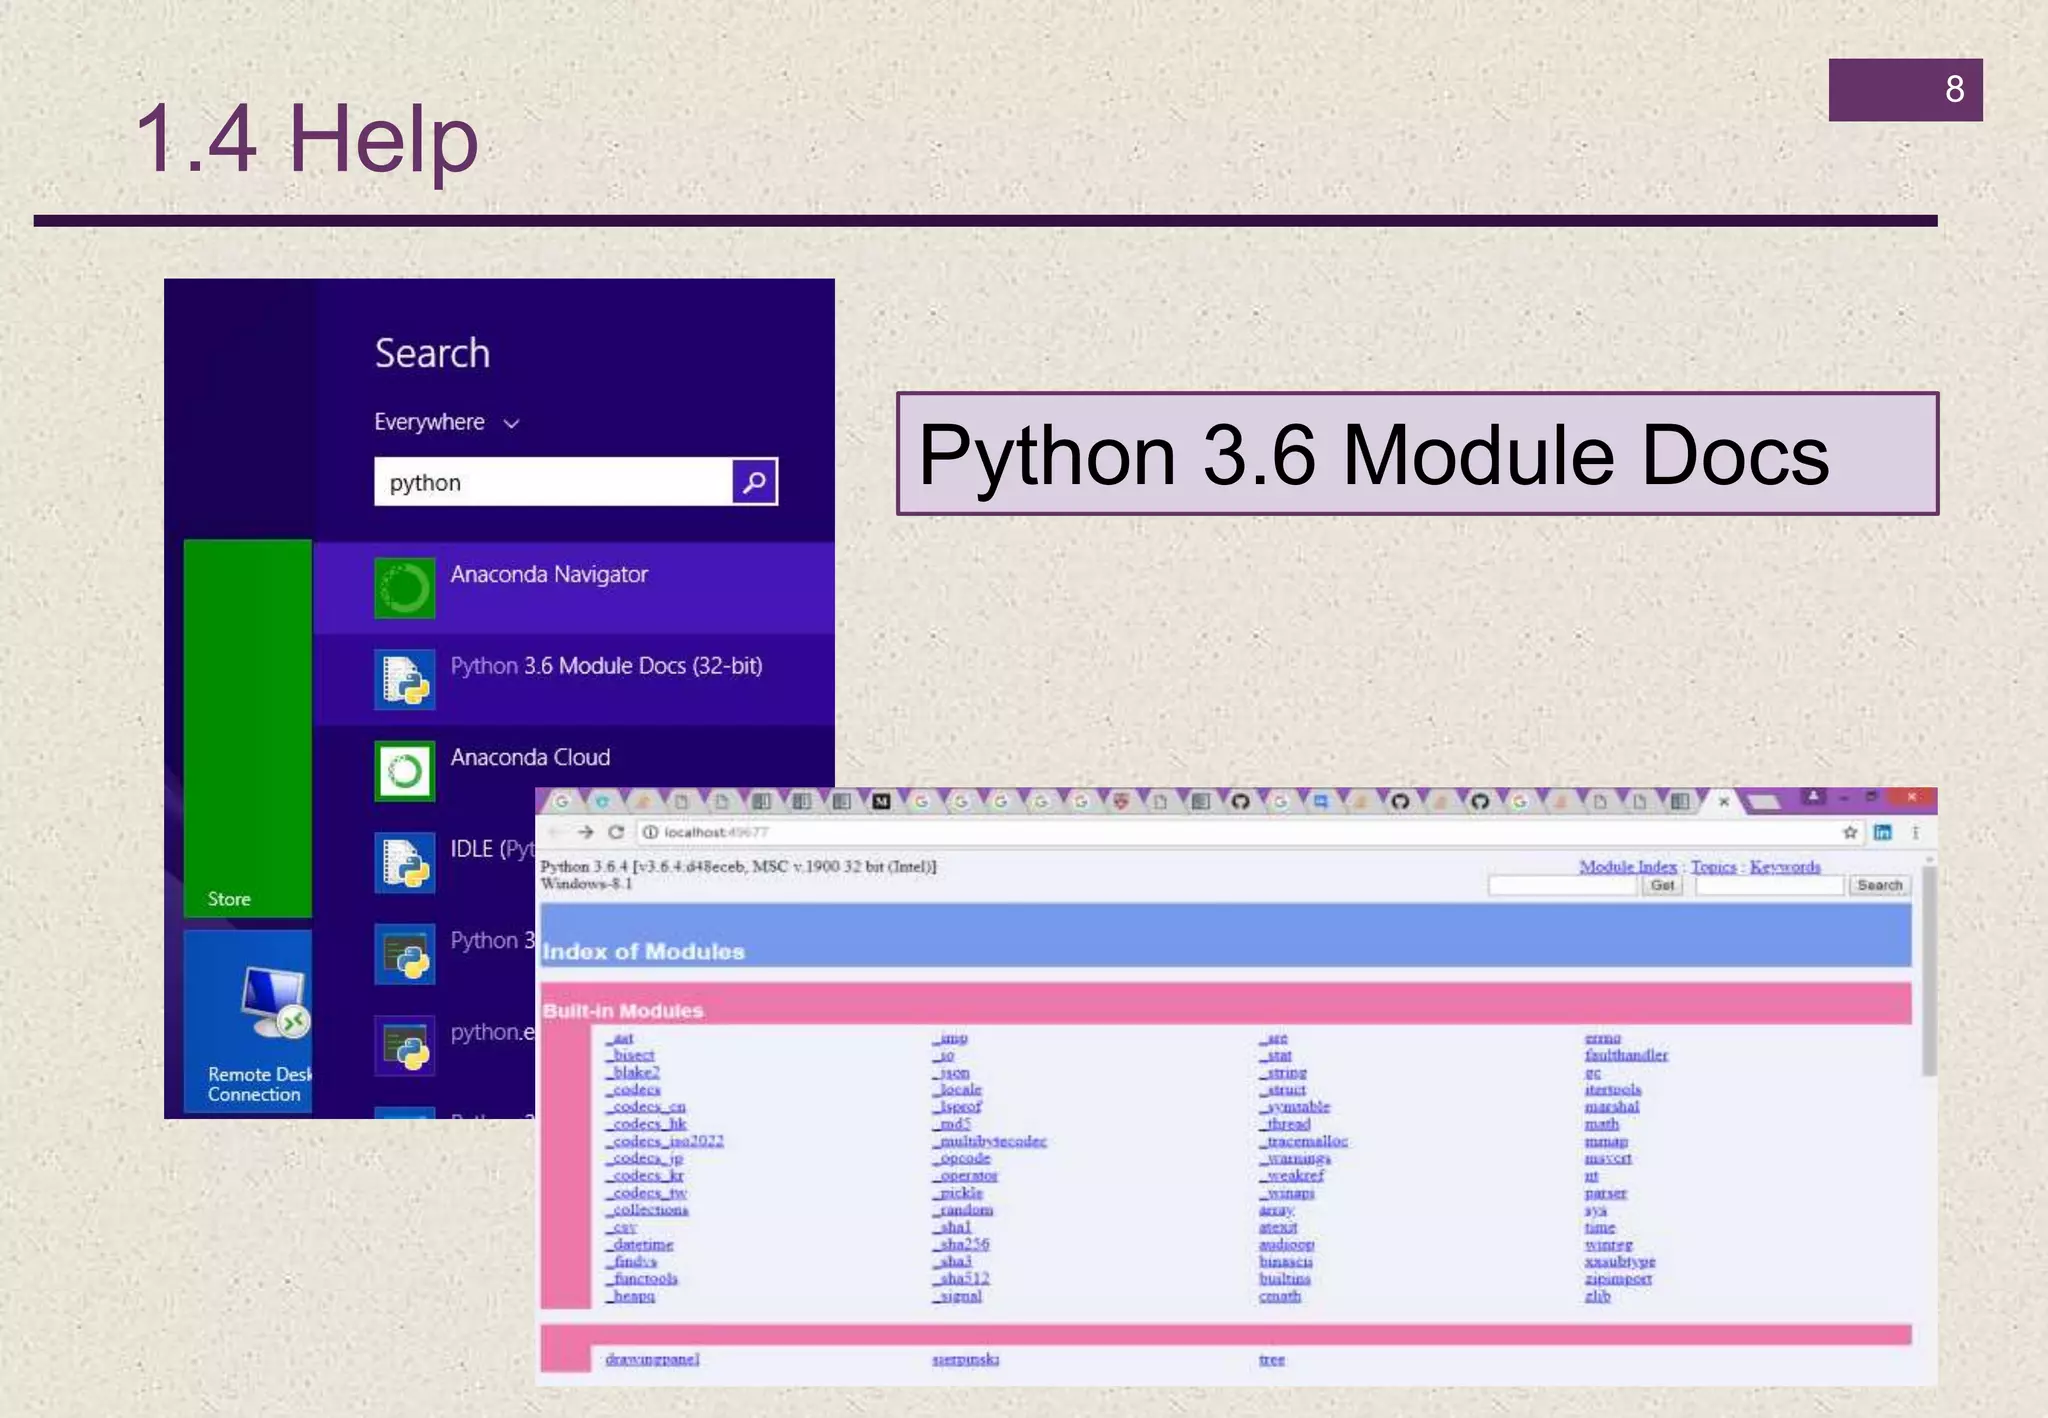Screen dimensions: 2048x1418
Task: Open the _datetime module link
Action: point(640,1245)
